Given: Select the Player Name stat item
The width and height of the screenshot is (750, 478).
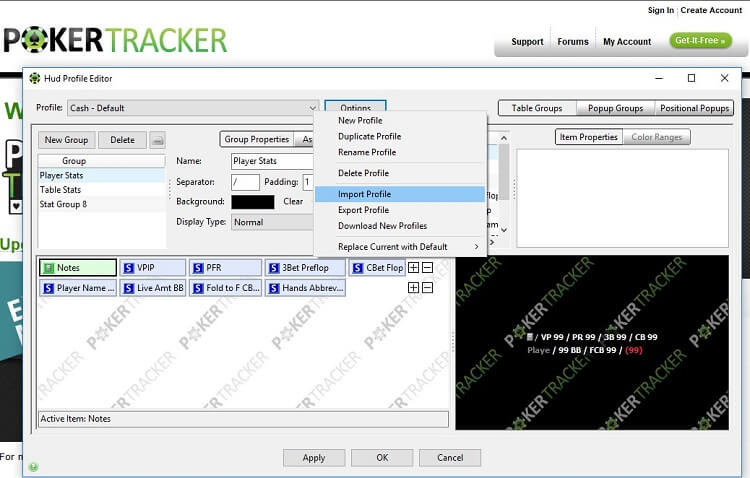Looking at the screenshot, I should coord(78,288).
